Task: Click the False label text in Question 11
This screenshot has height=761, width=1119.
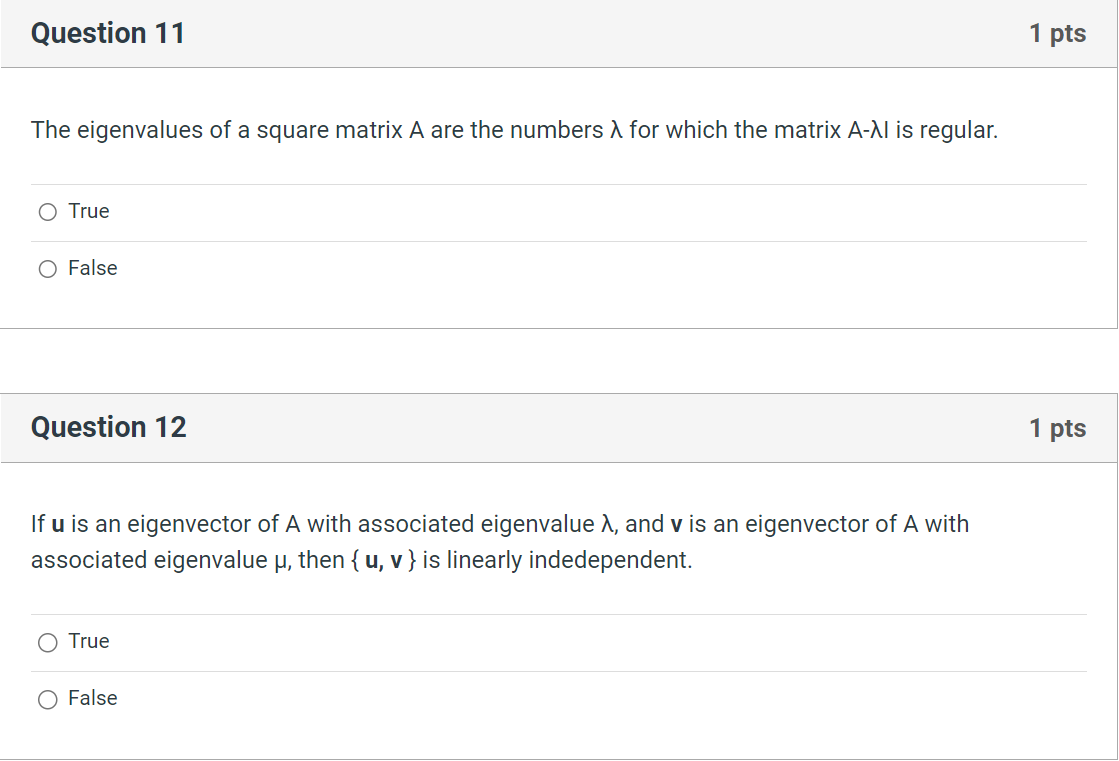Action: point(92,268)
